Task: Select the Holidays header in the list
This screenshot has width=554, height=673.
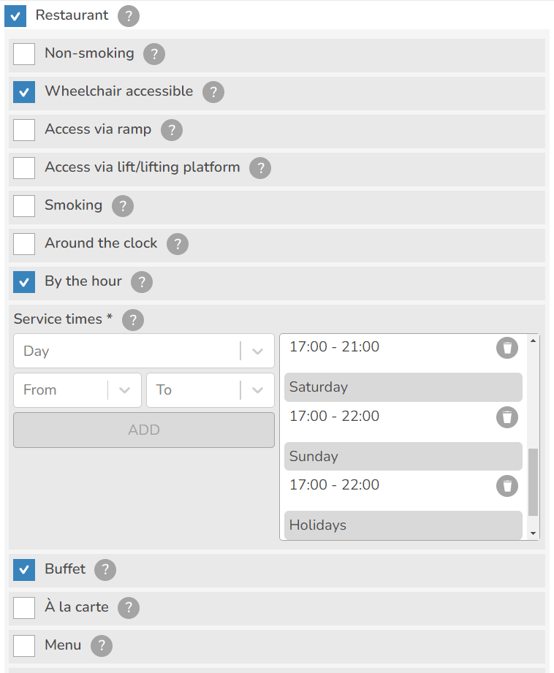Action: [x=403, y=525]
